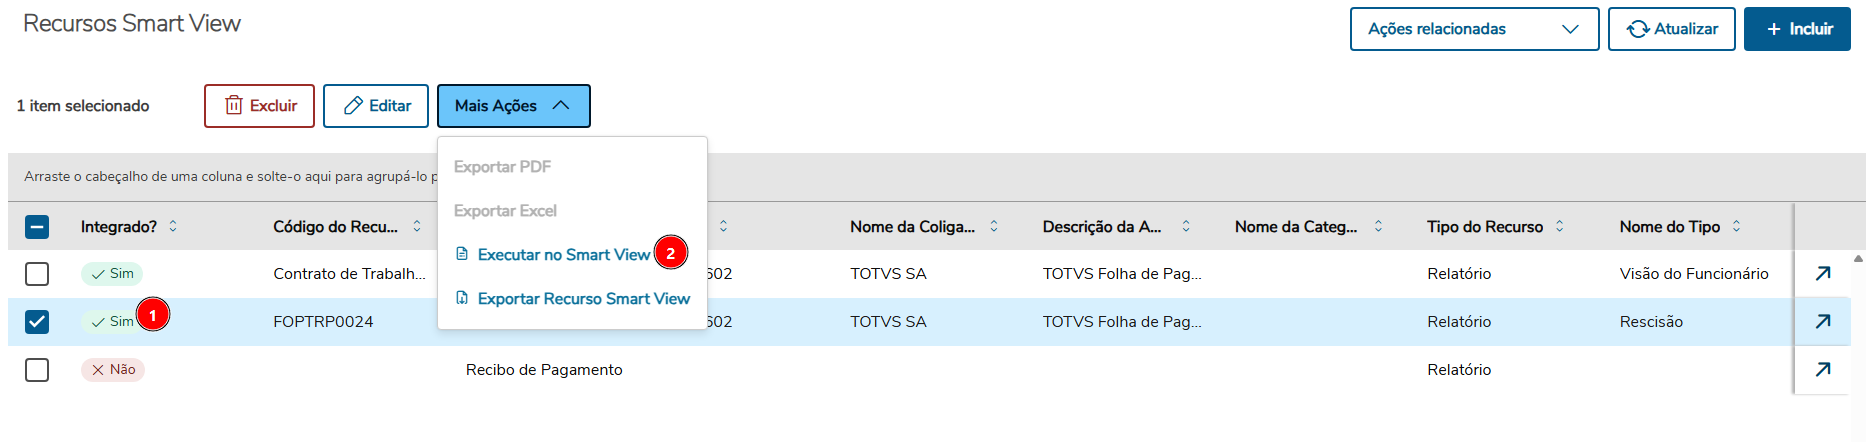Toggle the select-all header checkbox
The height and width of the screenshot is (442, 1871).
(x=37, y=227)
